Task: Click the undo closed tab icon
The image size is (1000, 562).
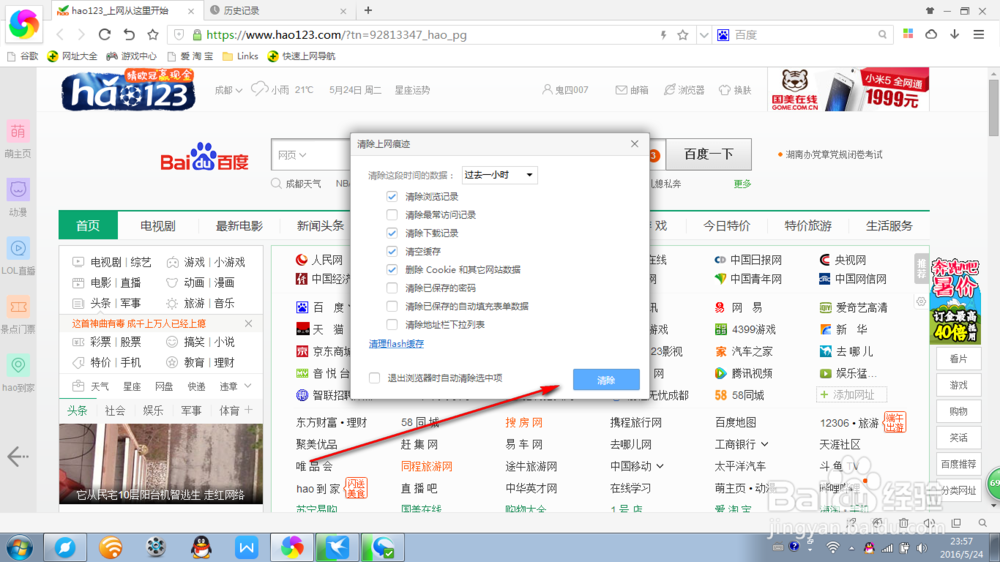Action: tap(129, 34)
